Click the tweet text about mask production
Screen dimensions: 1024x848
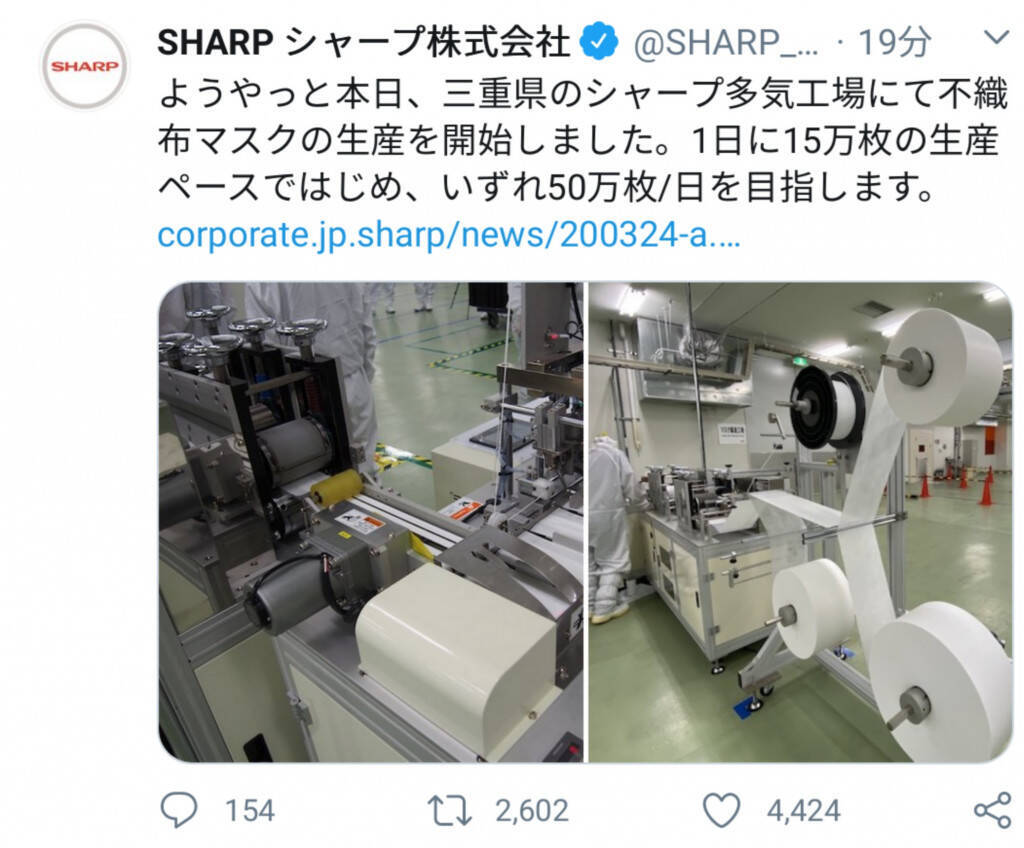(x=583, y=140)
